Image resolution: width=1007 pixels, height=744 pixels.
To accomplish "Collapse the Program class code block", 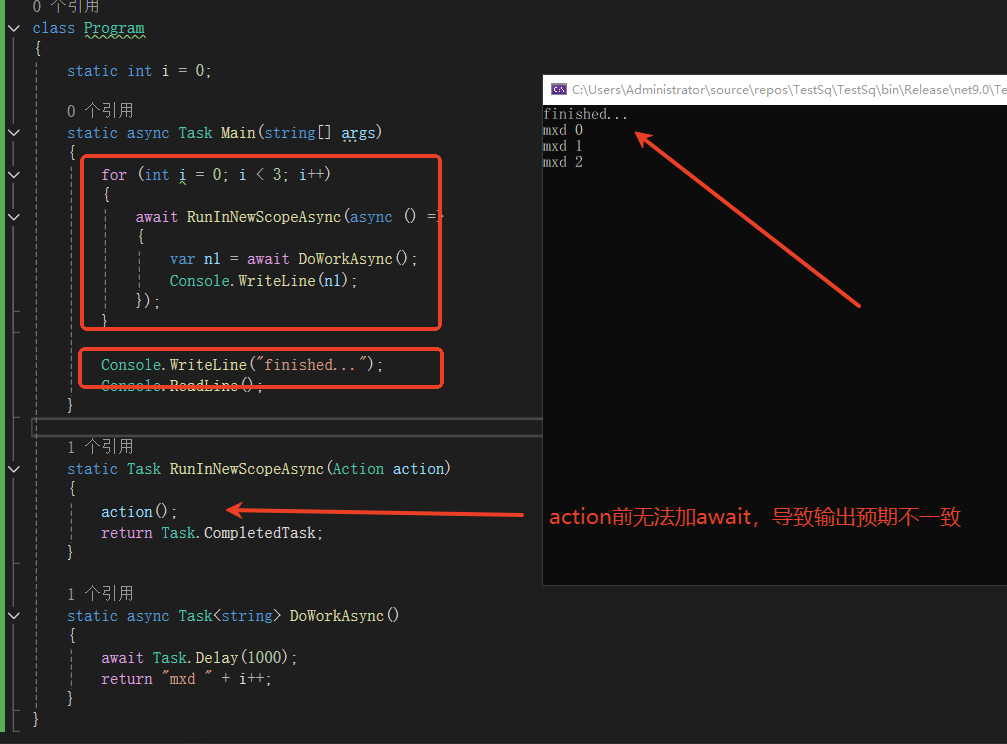I will tap(14, 28).
